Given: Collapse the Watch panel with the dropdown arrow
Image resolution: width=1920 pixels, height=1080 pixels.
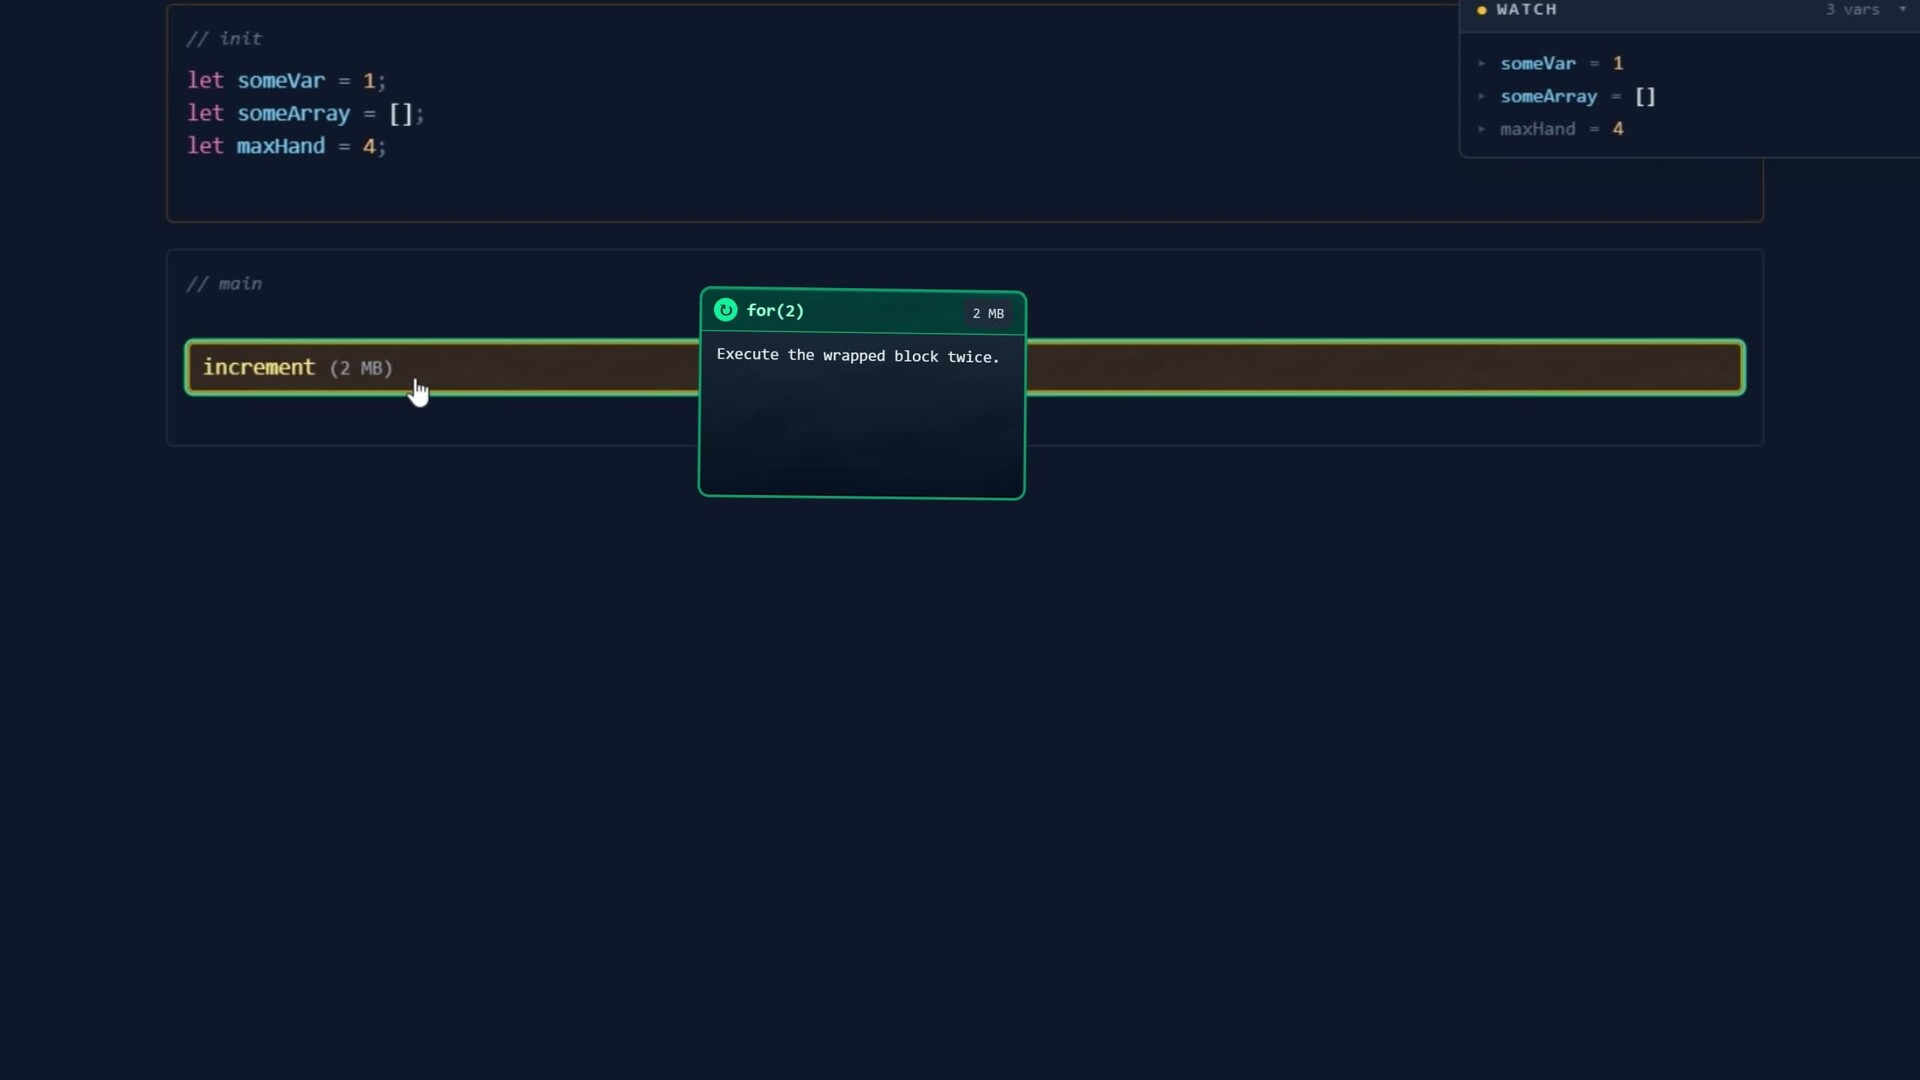Looking at the screenshot, I should 1902,9.
